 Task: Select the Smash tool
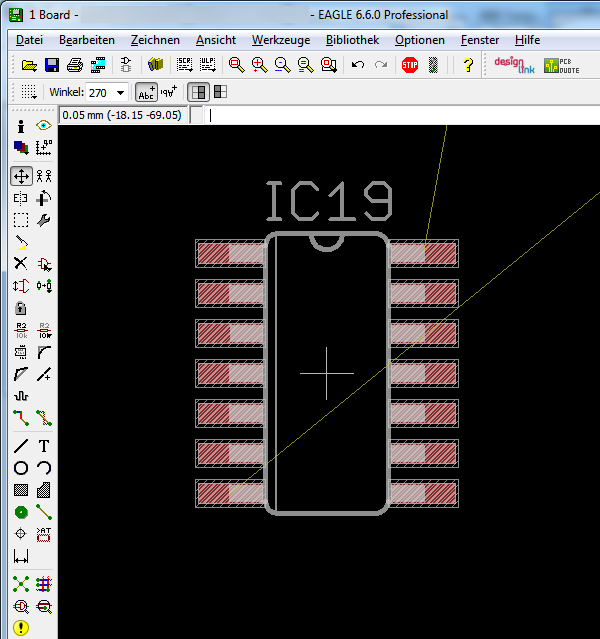coord(21,352)
